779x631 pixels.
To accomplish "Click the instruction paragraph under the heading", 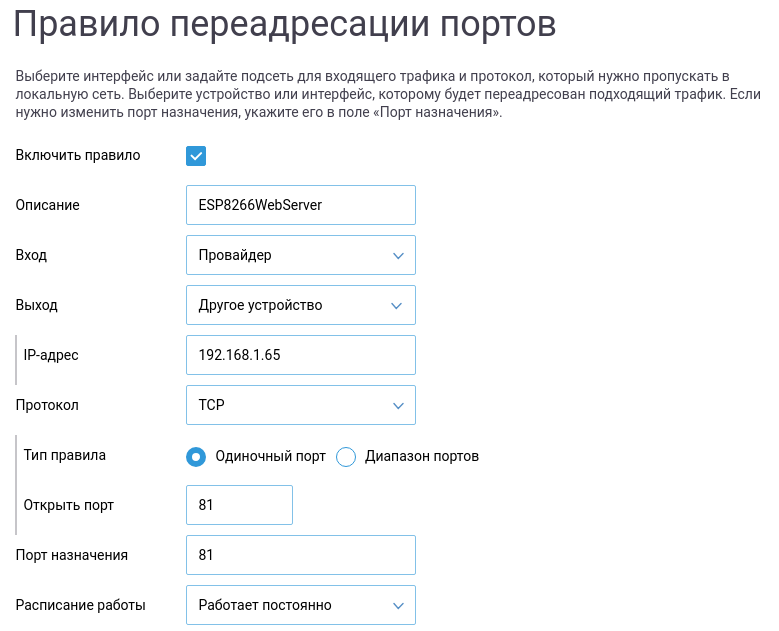I will [x=380, y=94].
